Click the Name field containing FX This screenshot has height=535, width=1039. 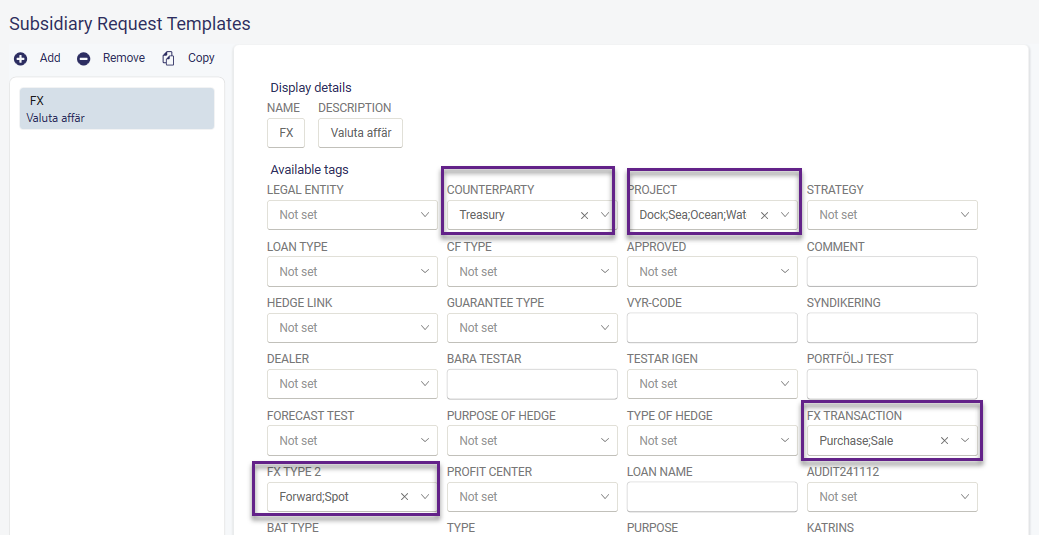(286, 133)
